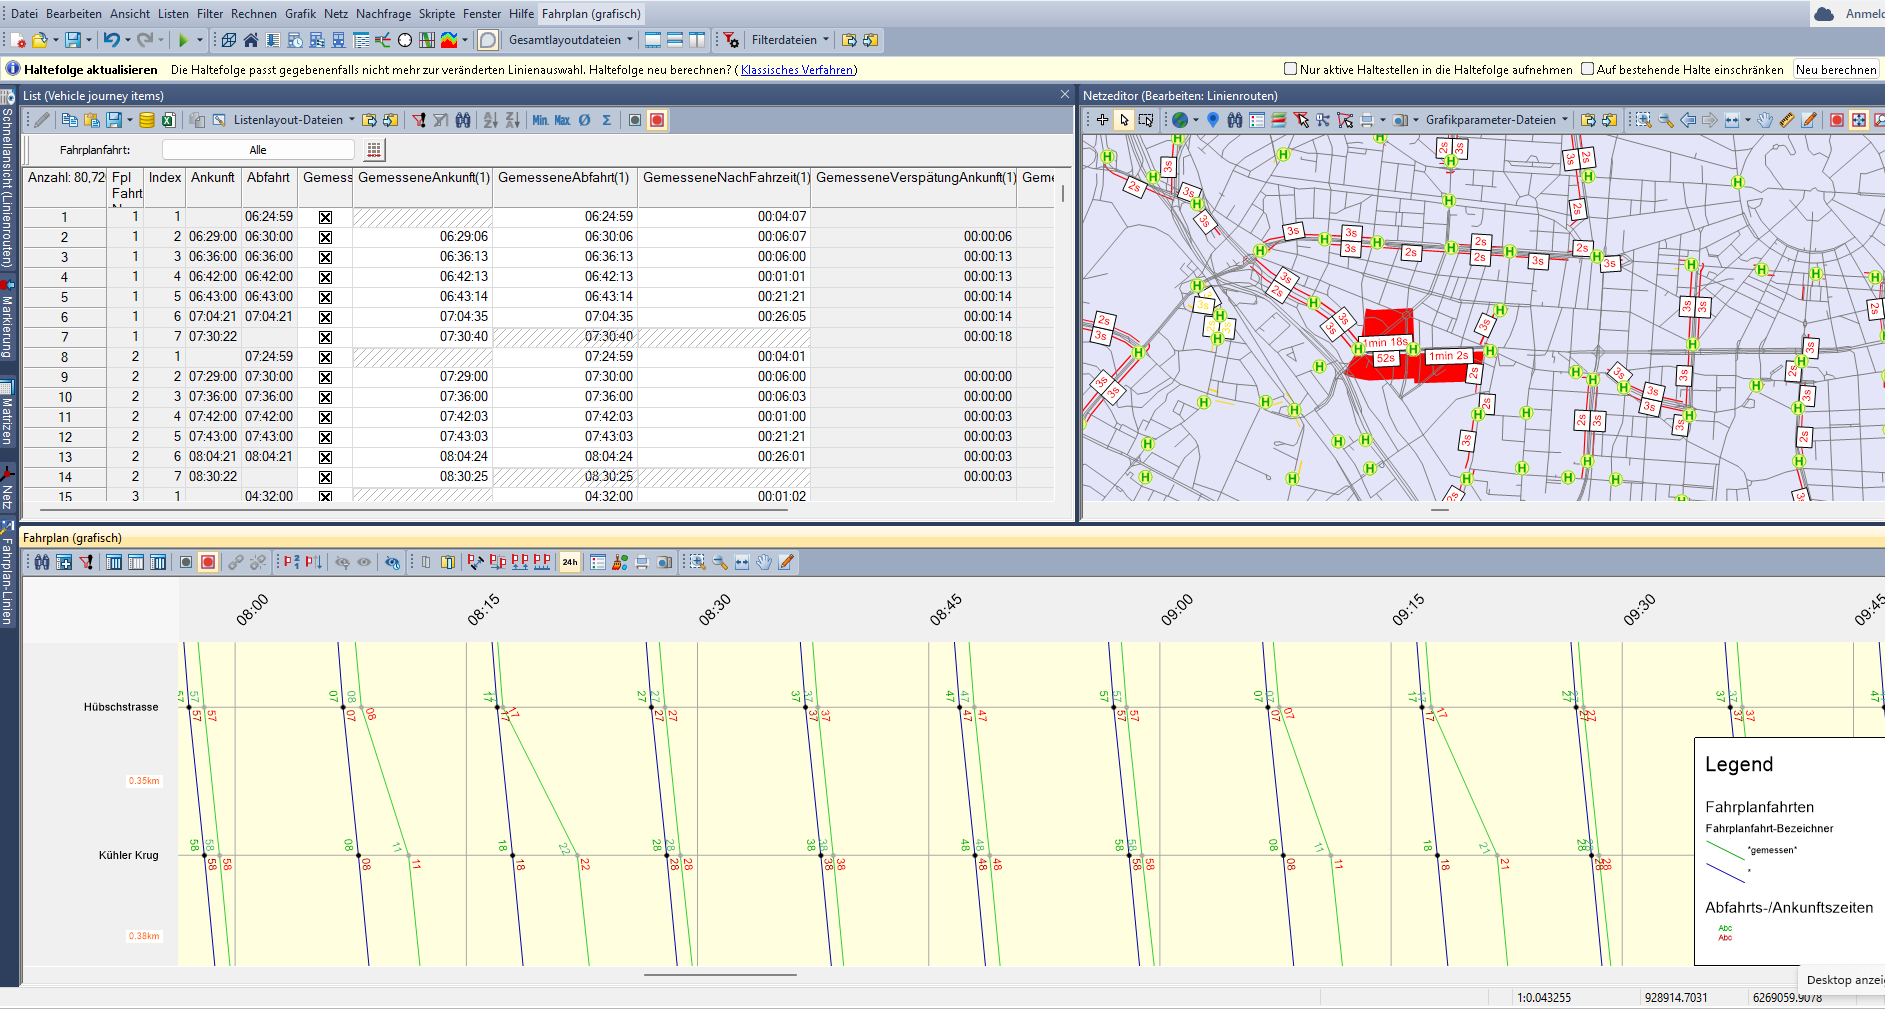Export list to Excel icon
The height and width of the screenshot is (1009, 1885).
pos(169,120)
